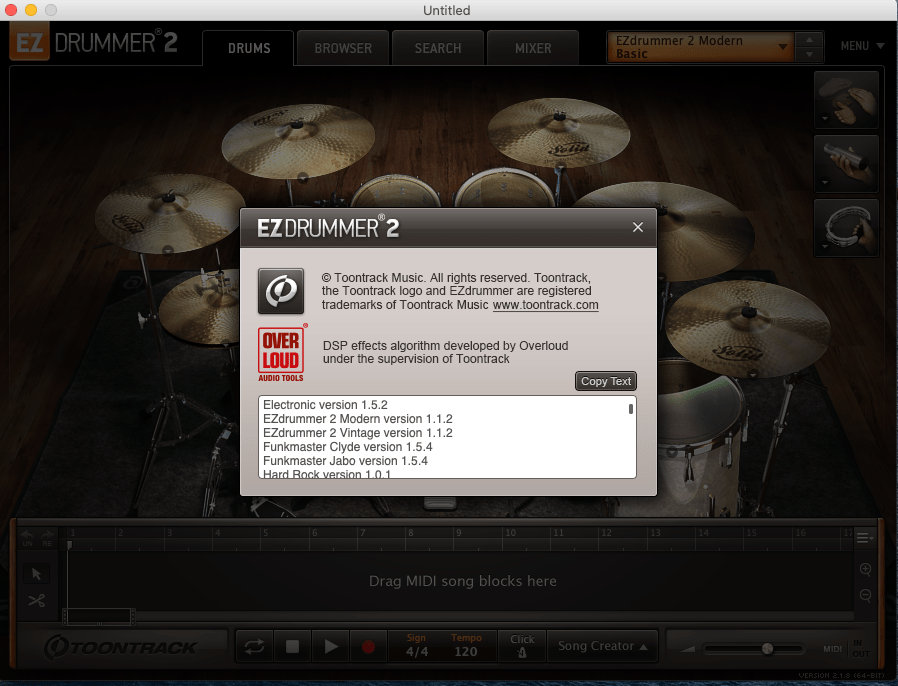Image resolution: width=898 pixels, height=686 pixels.
Task: Click the macOS yellow minimize button
Action: click(x=31, y=10)
